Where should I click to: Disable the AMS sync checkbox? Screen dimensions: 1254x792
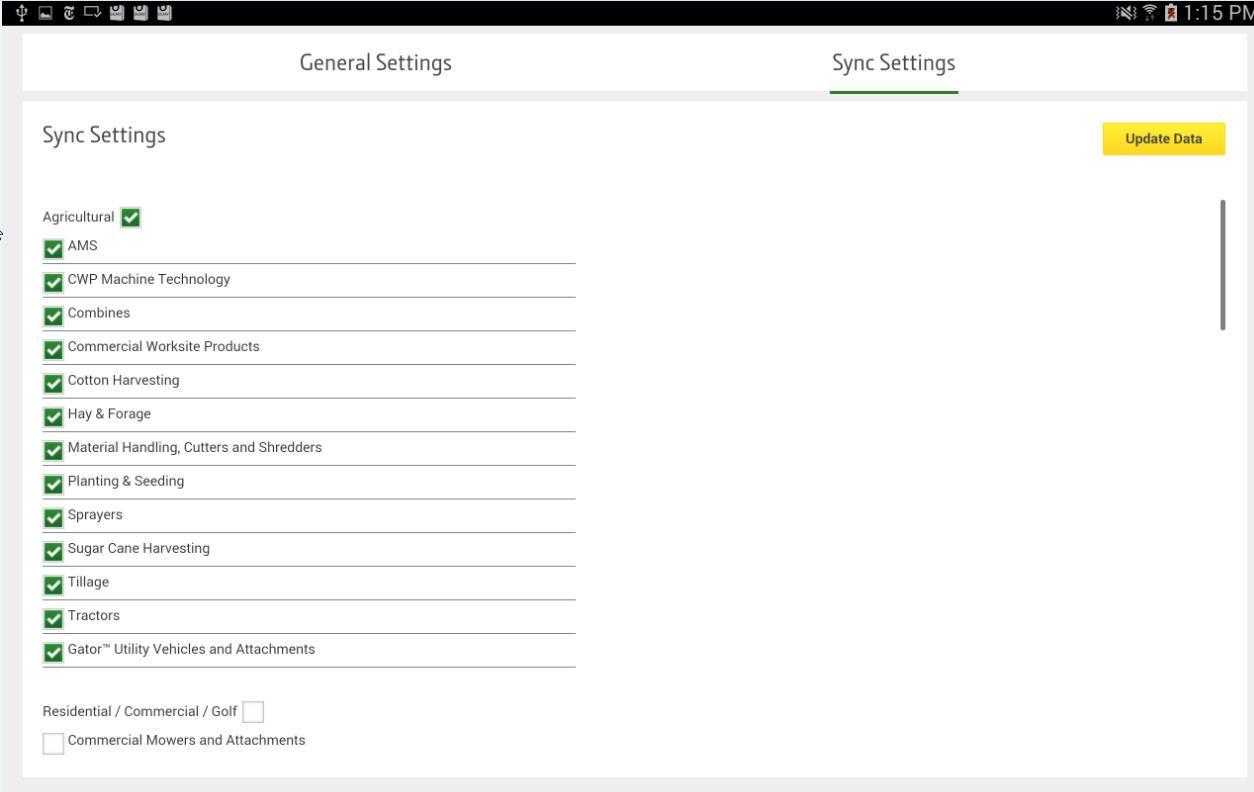click(52, 245)
